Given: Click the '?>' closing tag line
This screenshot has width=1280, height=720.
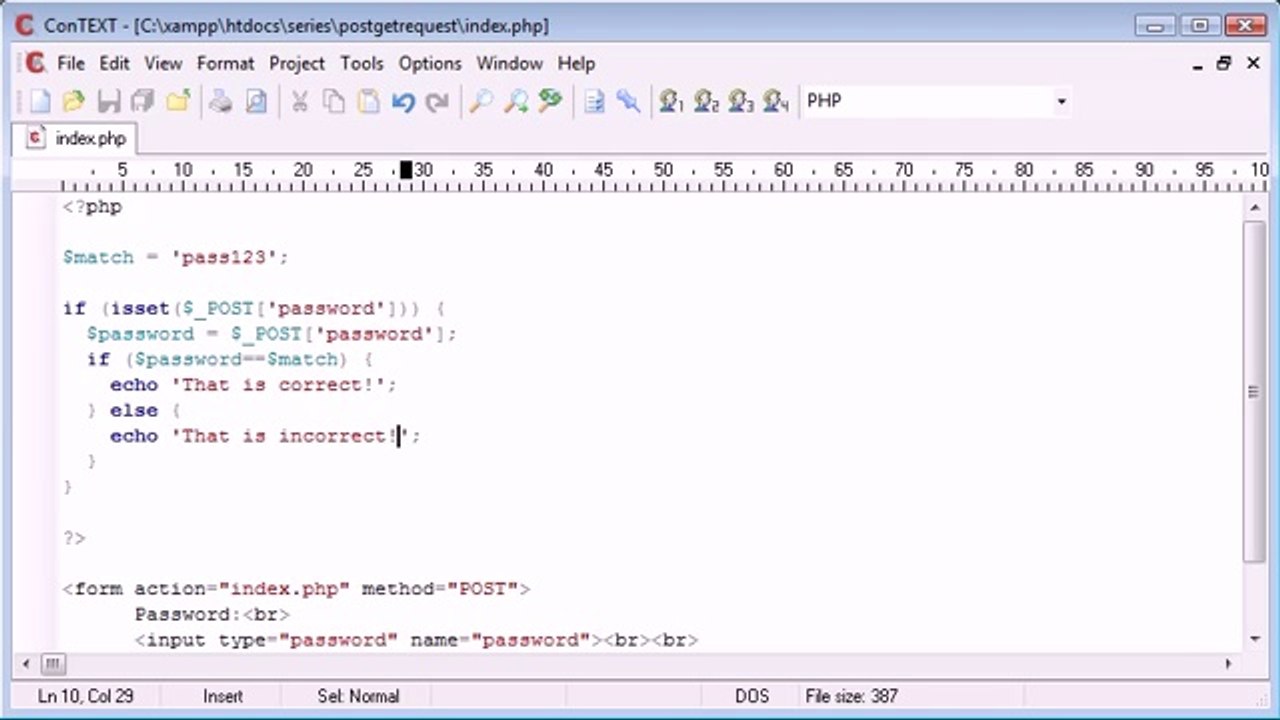Looking at the screenshot, I should pyautogui.click(x=74, y=538).
